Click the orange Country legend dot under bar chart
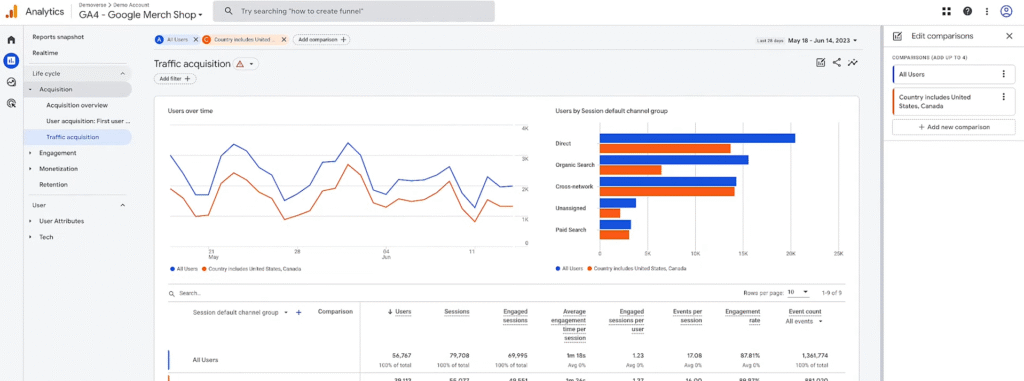This screenshot has height=381, width=1024. [589, 269]
